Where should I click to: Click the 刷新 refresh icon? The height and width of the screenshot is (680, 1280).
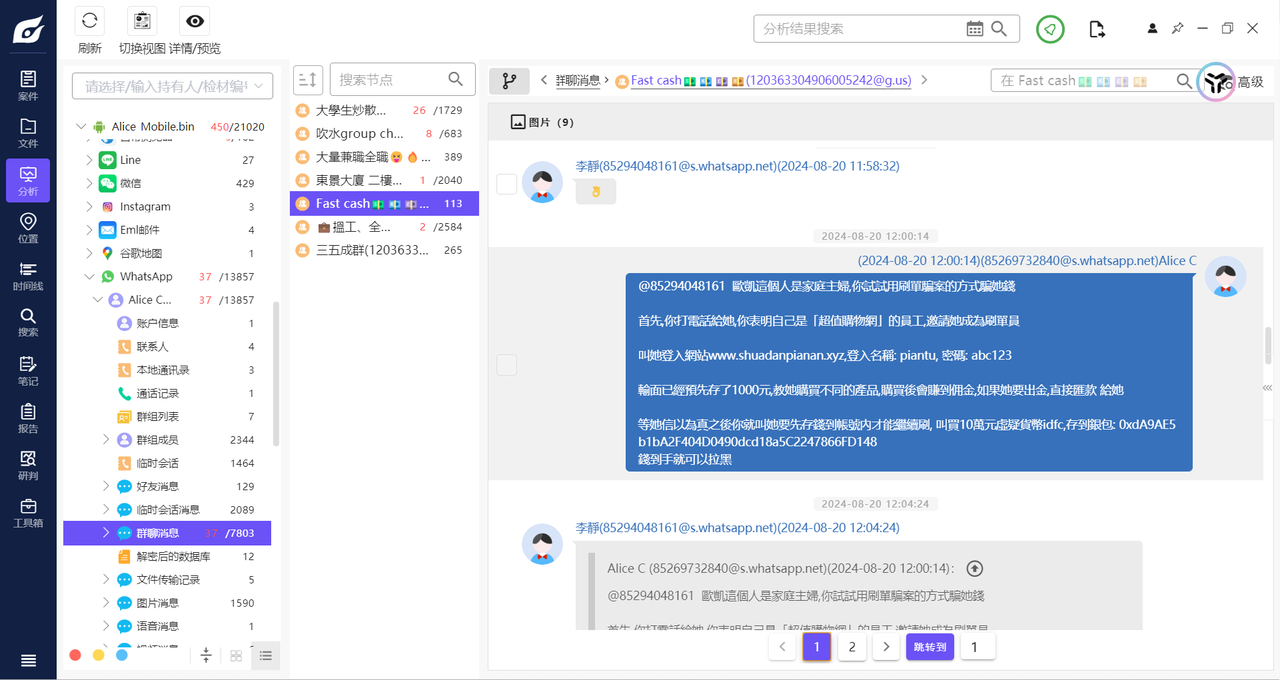click(90, 21)
